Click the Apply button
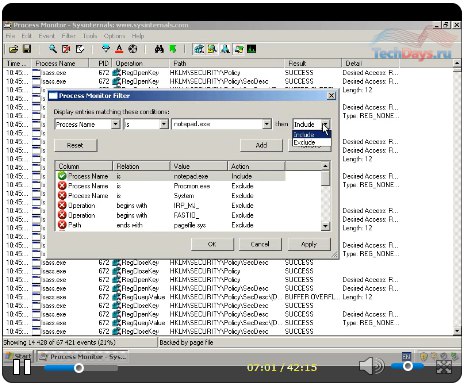465x386 pixels. point(309,244)
